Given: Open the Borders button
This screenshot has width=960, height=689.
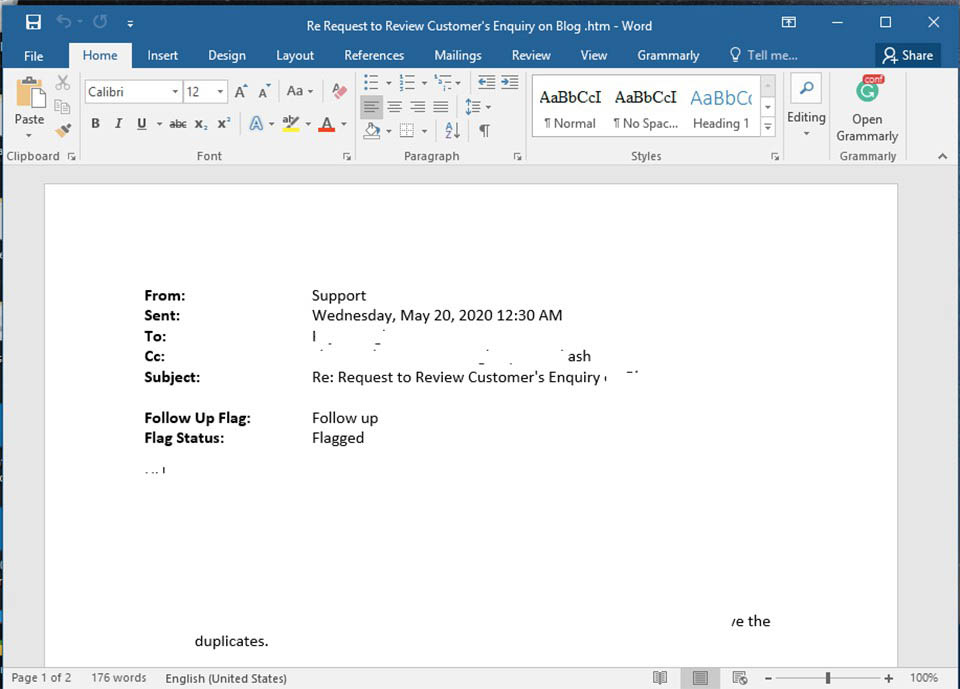Looking at the screenshot, I should coord(407,130).
